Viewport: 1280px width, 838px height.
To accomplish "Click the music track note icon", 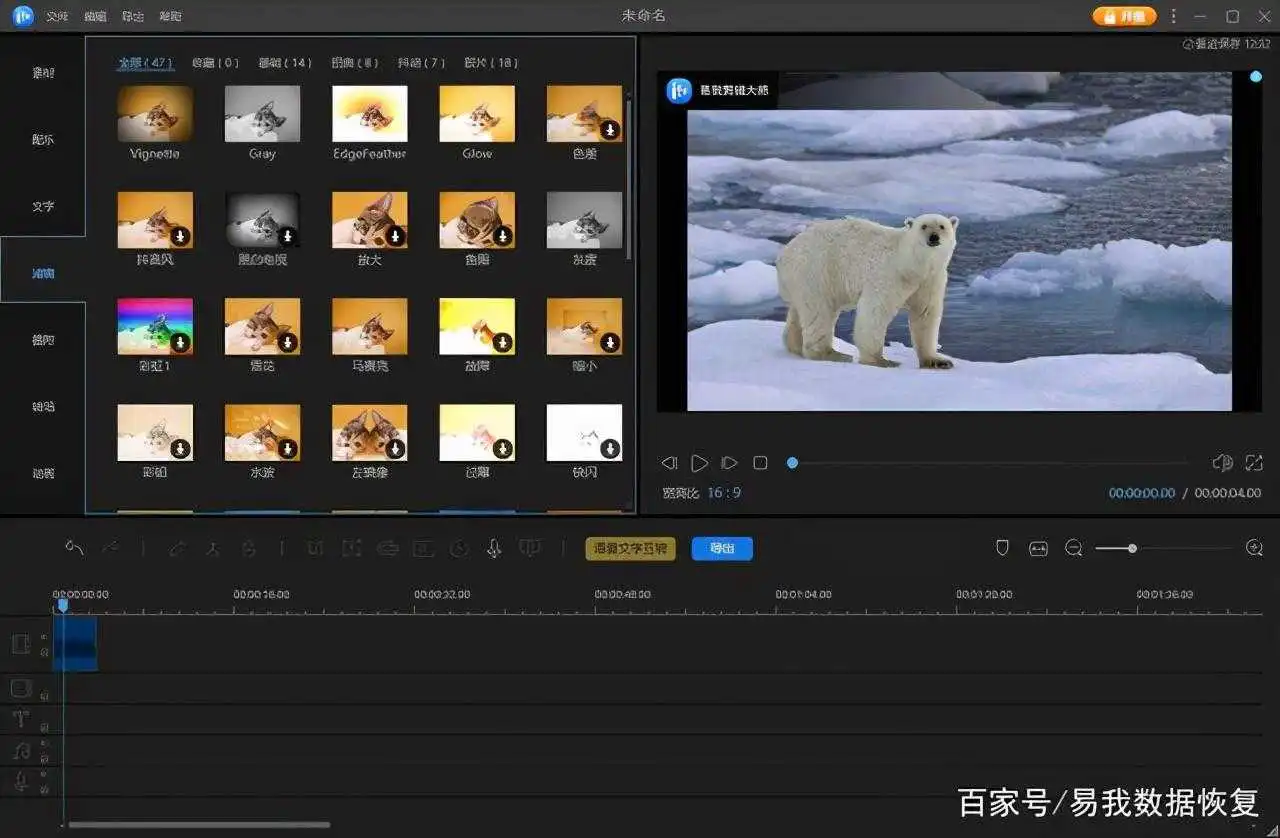I will 20,750.
